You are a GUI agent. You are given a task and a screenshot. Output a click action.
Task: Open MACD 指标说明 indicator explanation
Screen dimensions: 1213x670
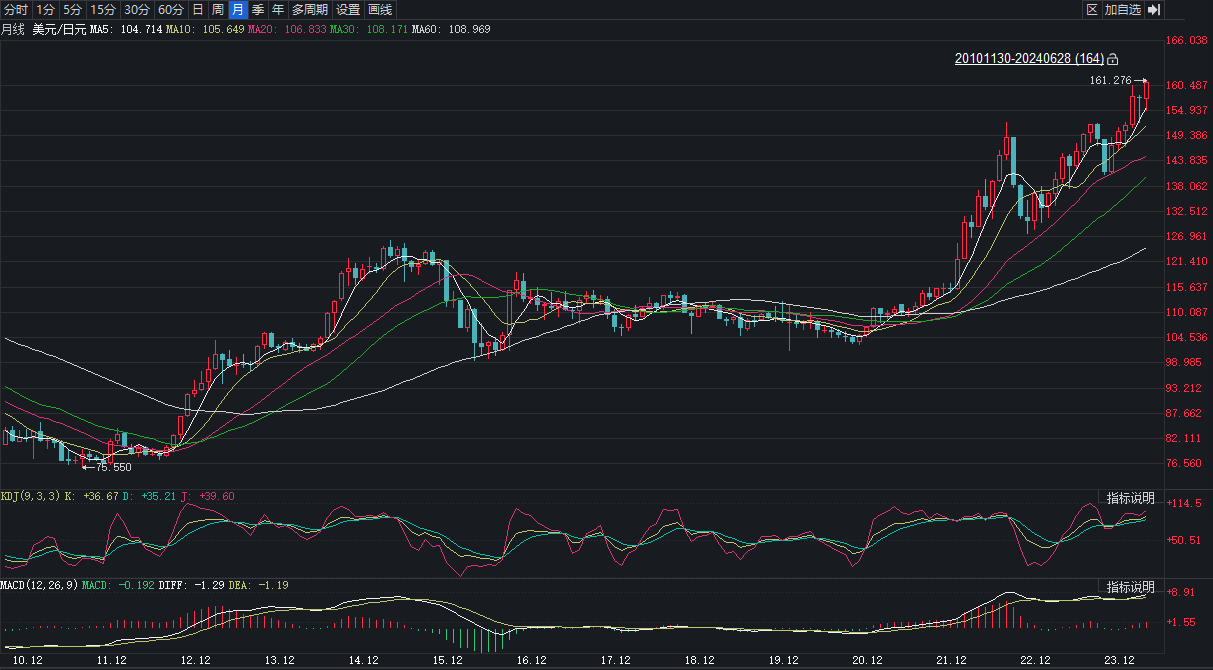pos(1130,587)
